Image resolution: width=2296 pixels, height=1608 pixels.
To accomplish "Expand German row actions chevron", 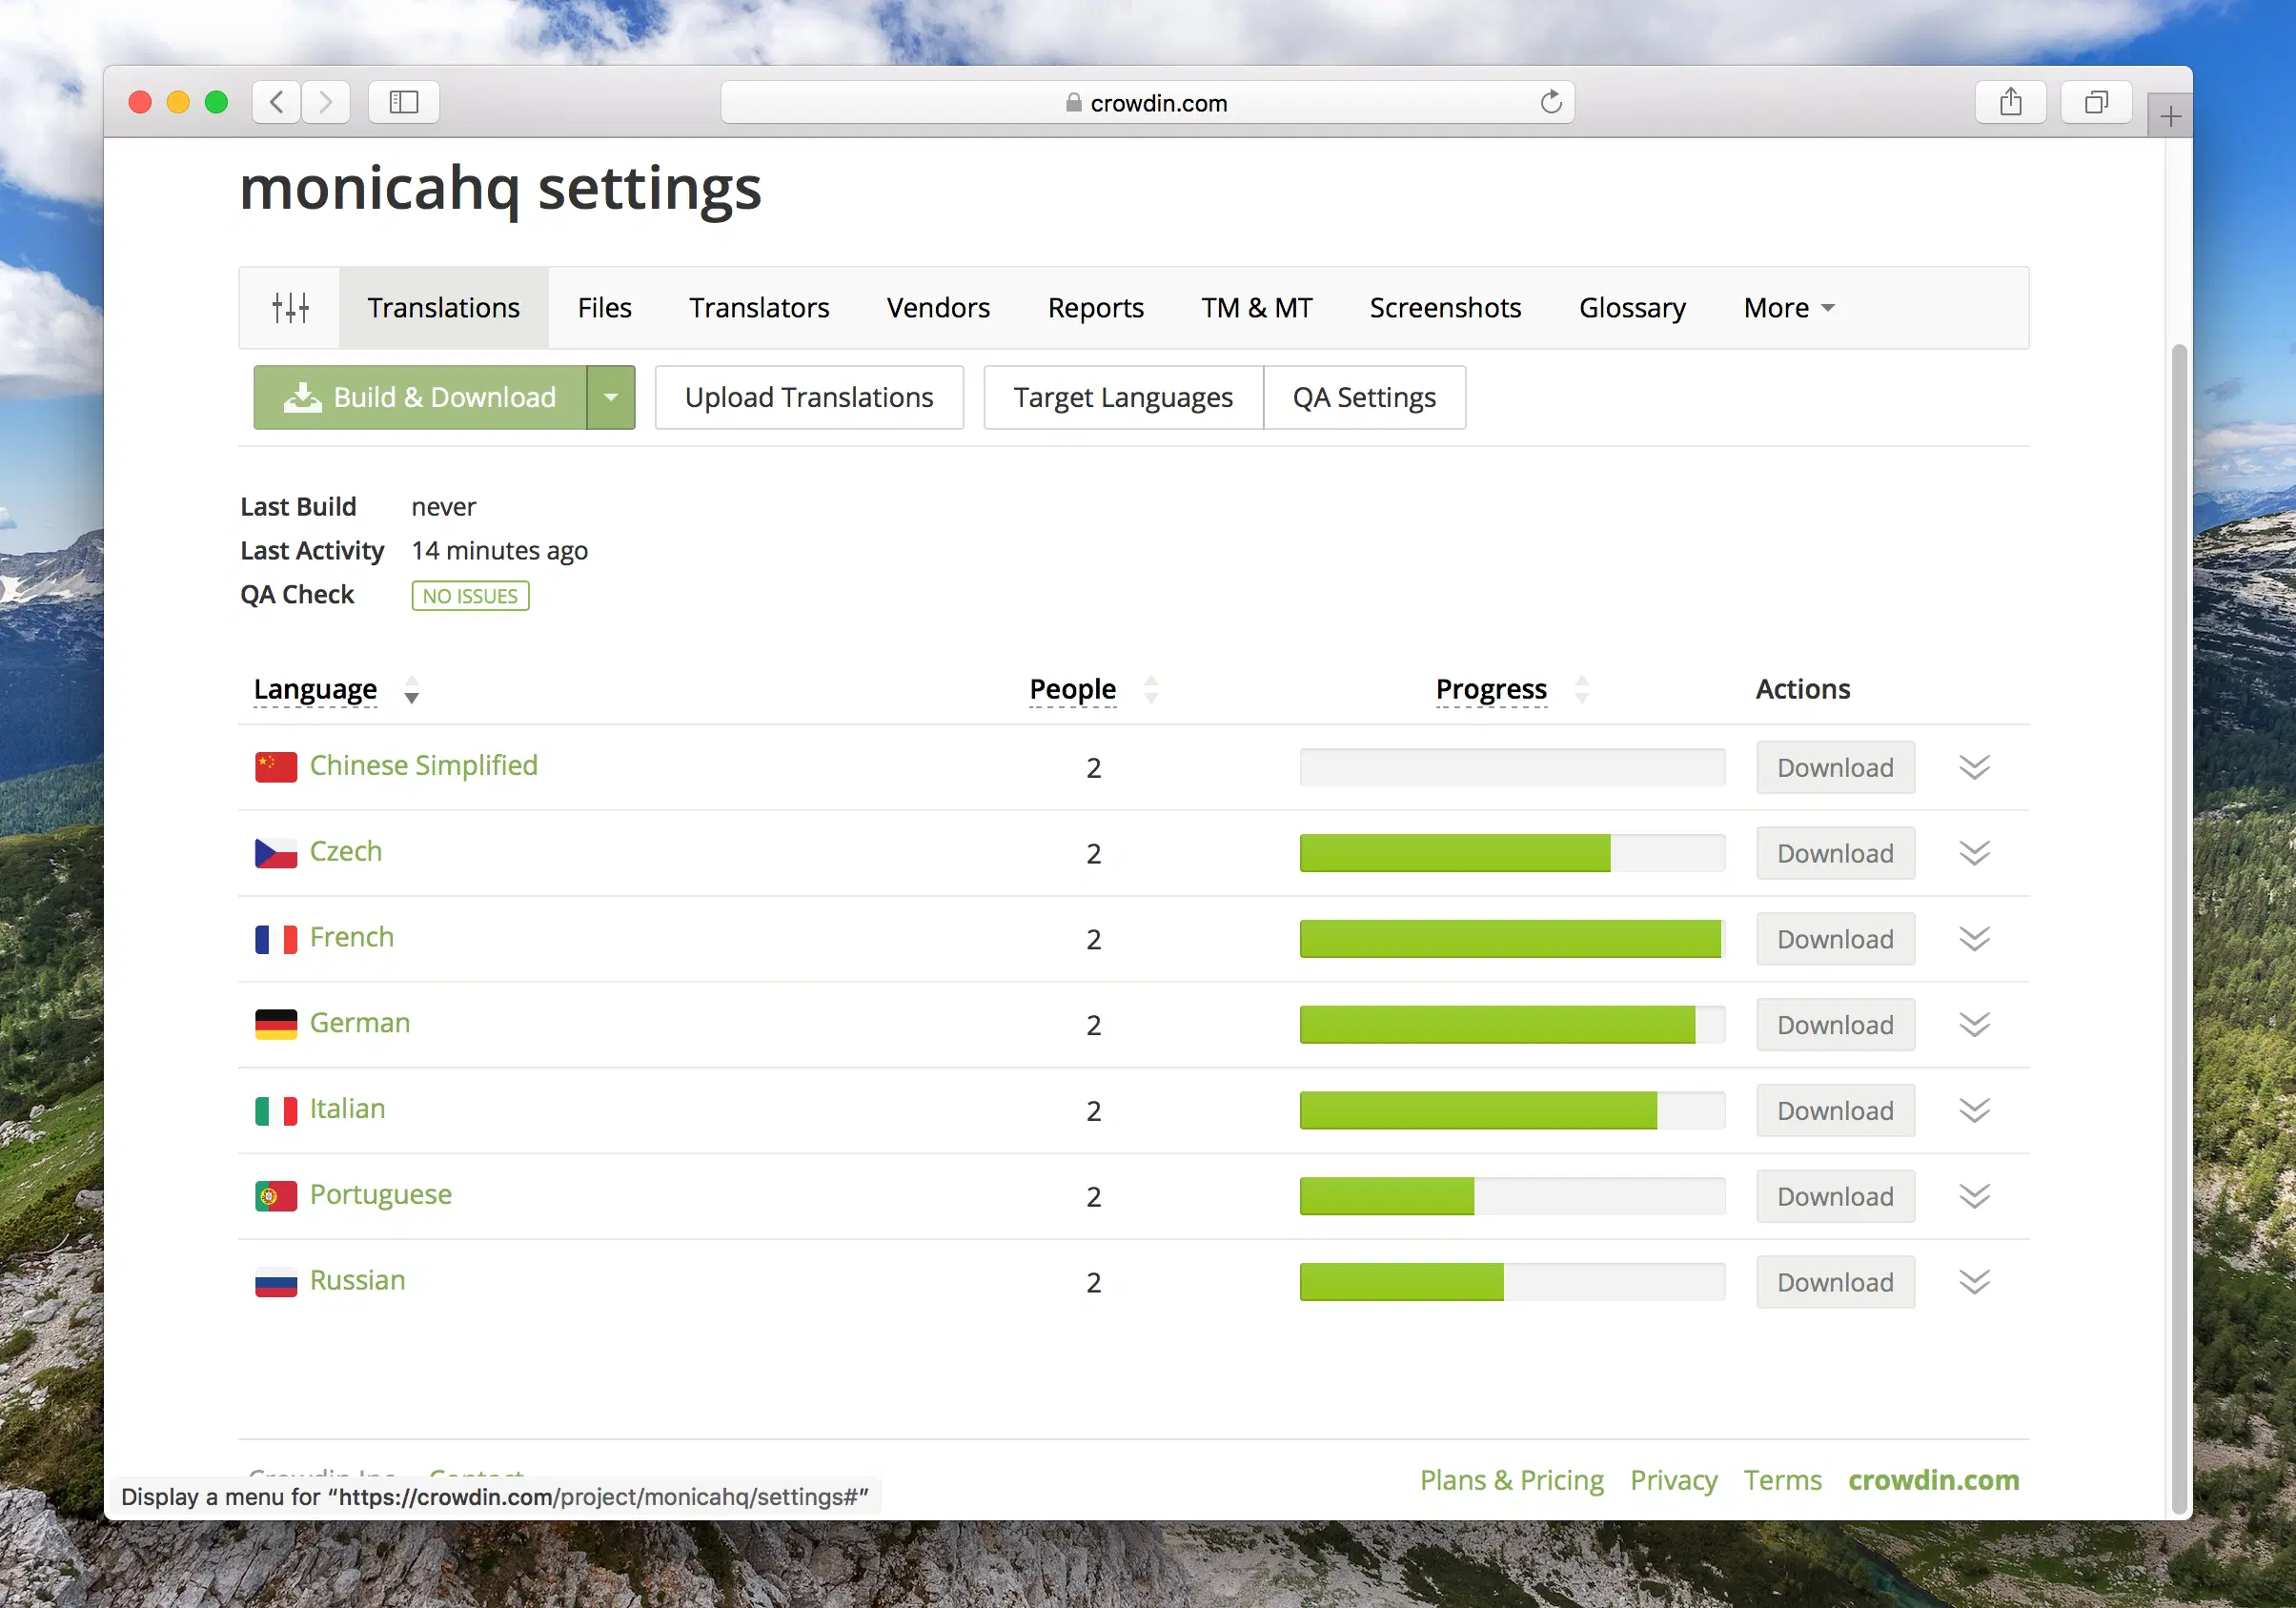I will pos(1974,1025).
